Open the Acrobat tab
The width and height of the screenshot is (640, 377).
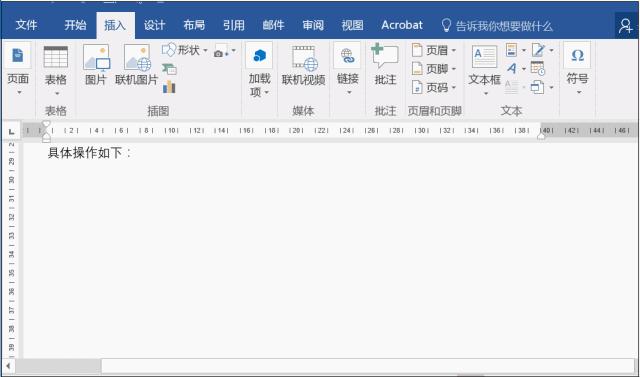coord(402,25)
